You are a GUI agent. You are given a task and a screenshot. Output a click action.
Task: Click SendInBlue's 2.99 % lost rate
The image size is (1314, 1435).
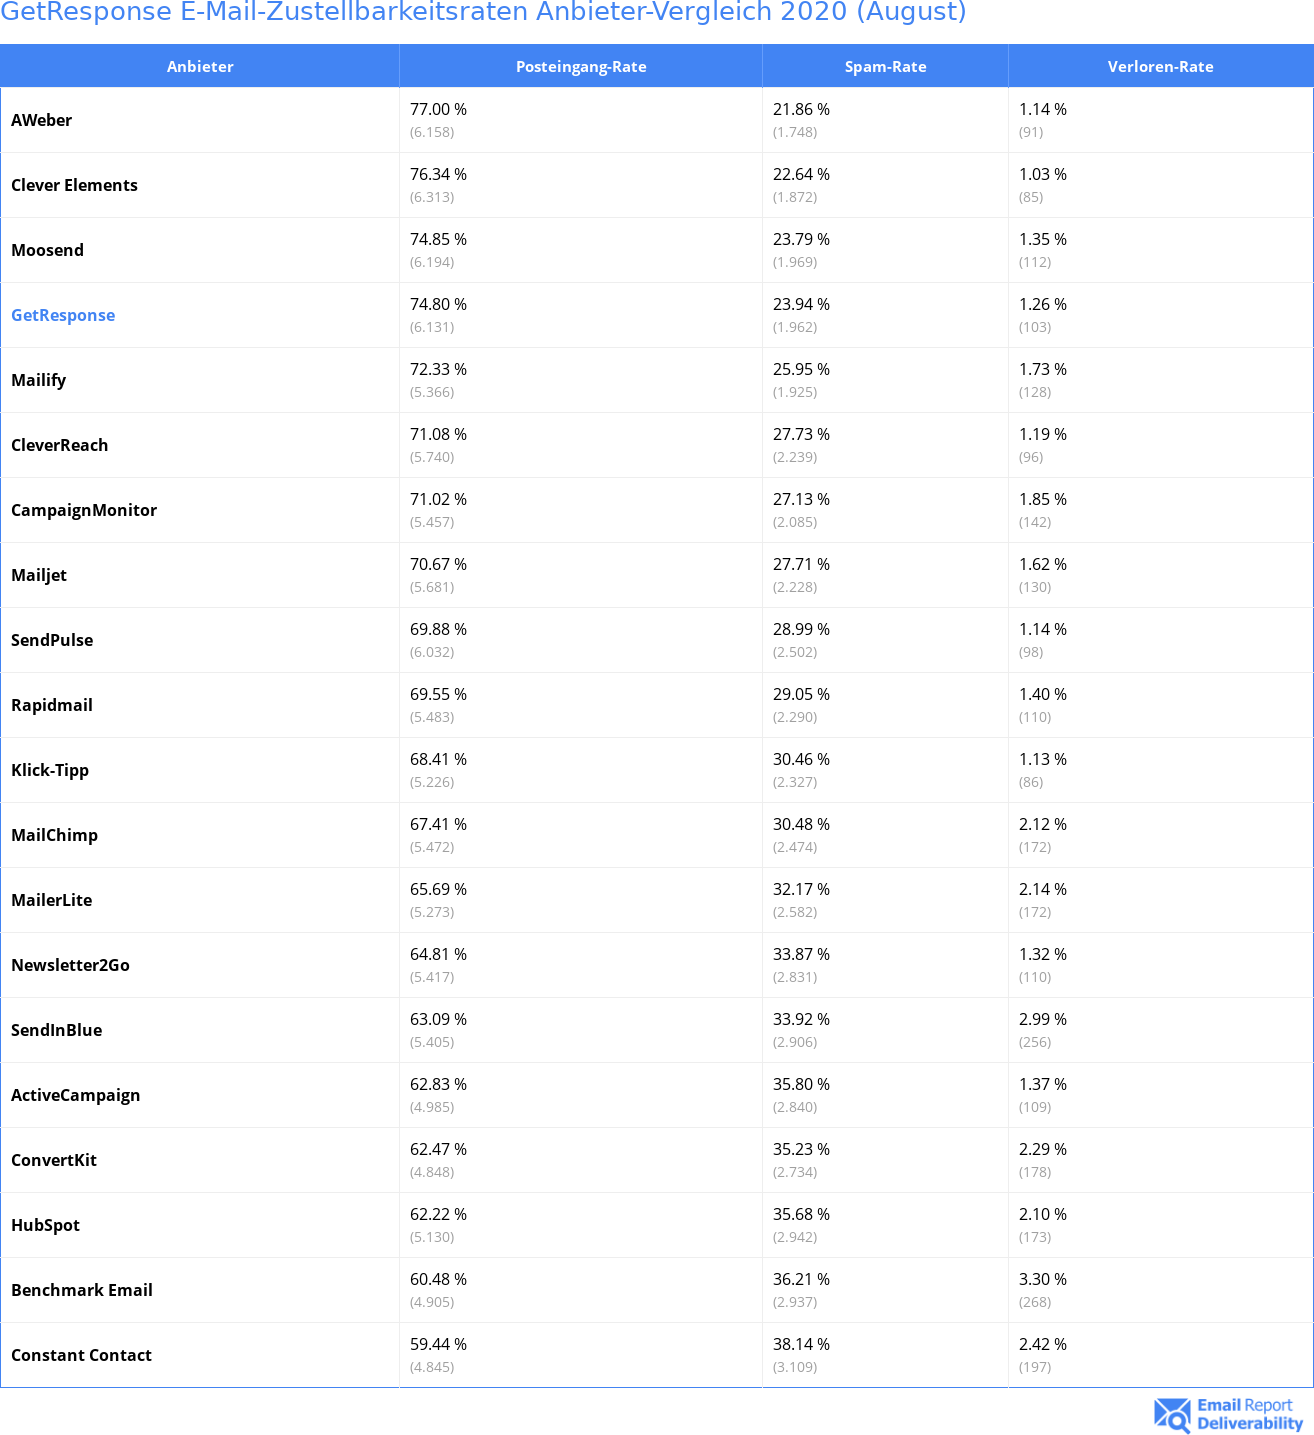(x=1043, y=1019)
